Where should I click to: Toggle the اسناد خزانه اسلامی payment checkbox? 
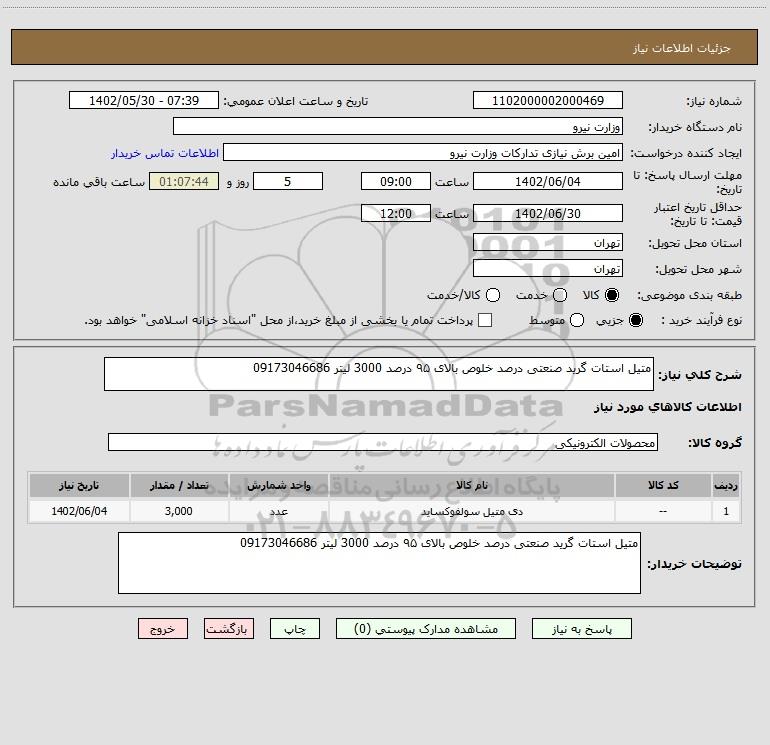(485, 320)
